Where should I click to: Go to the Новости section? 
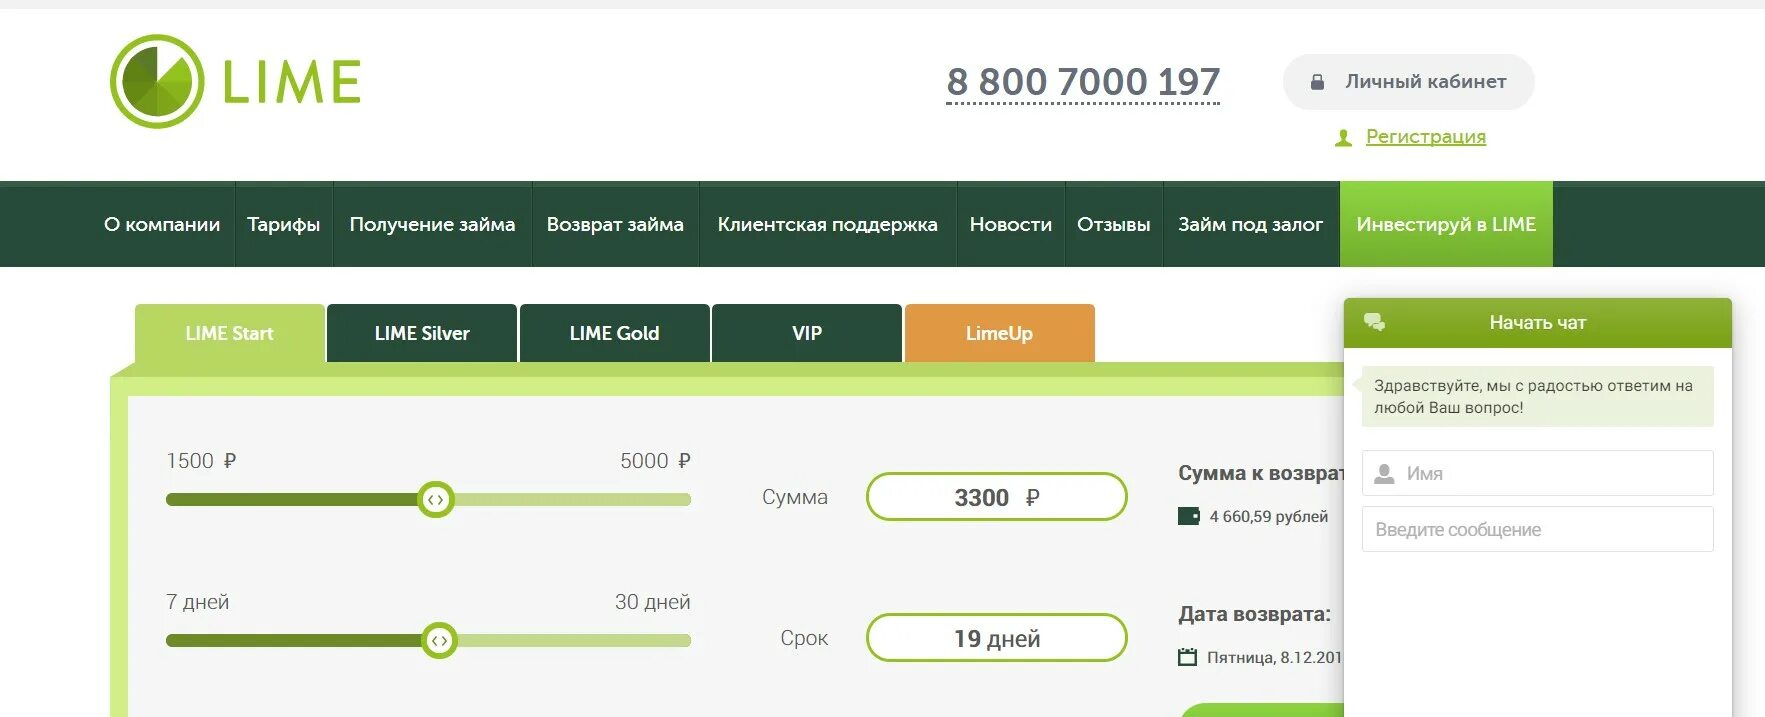(1011, 224)
